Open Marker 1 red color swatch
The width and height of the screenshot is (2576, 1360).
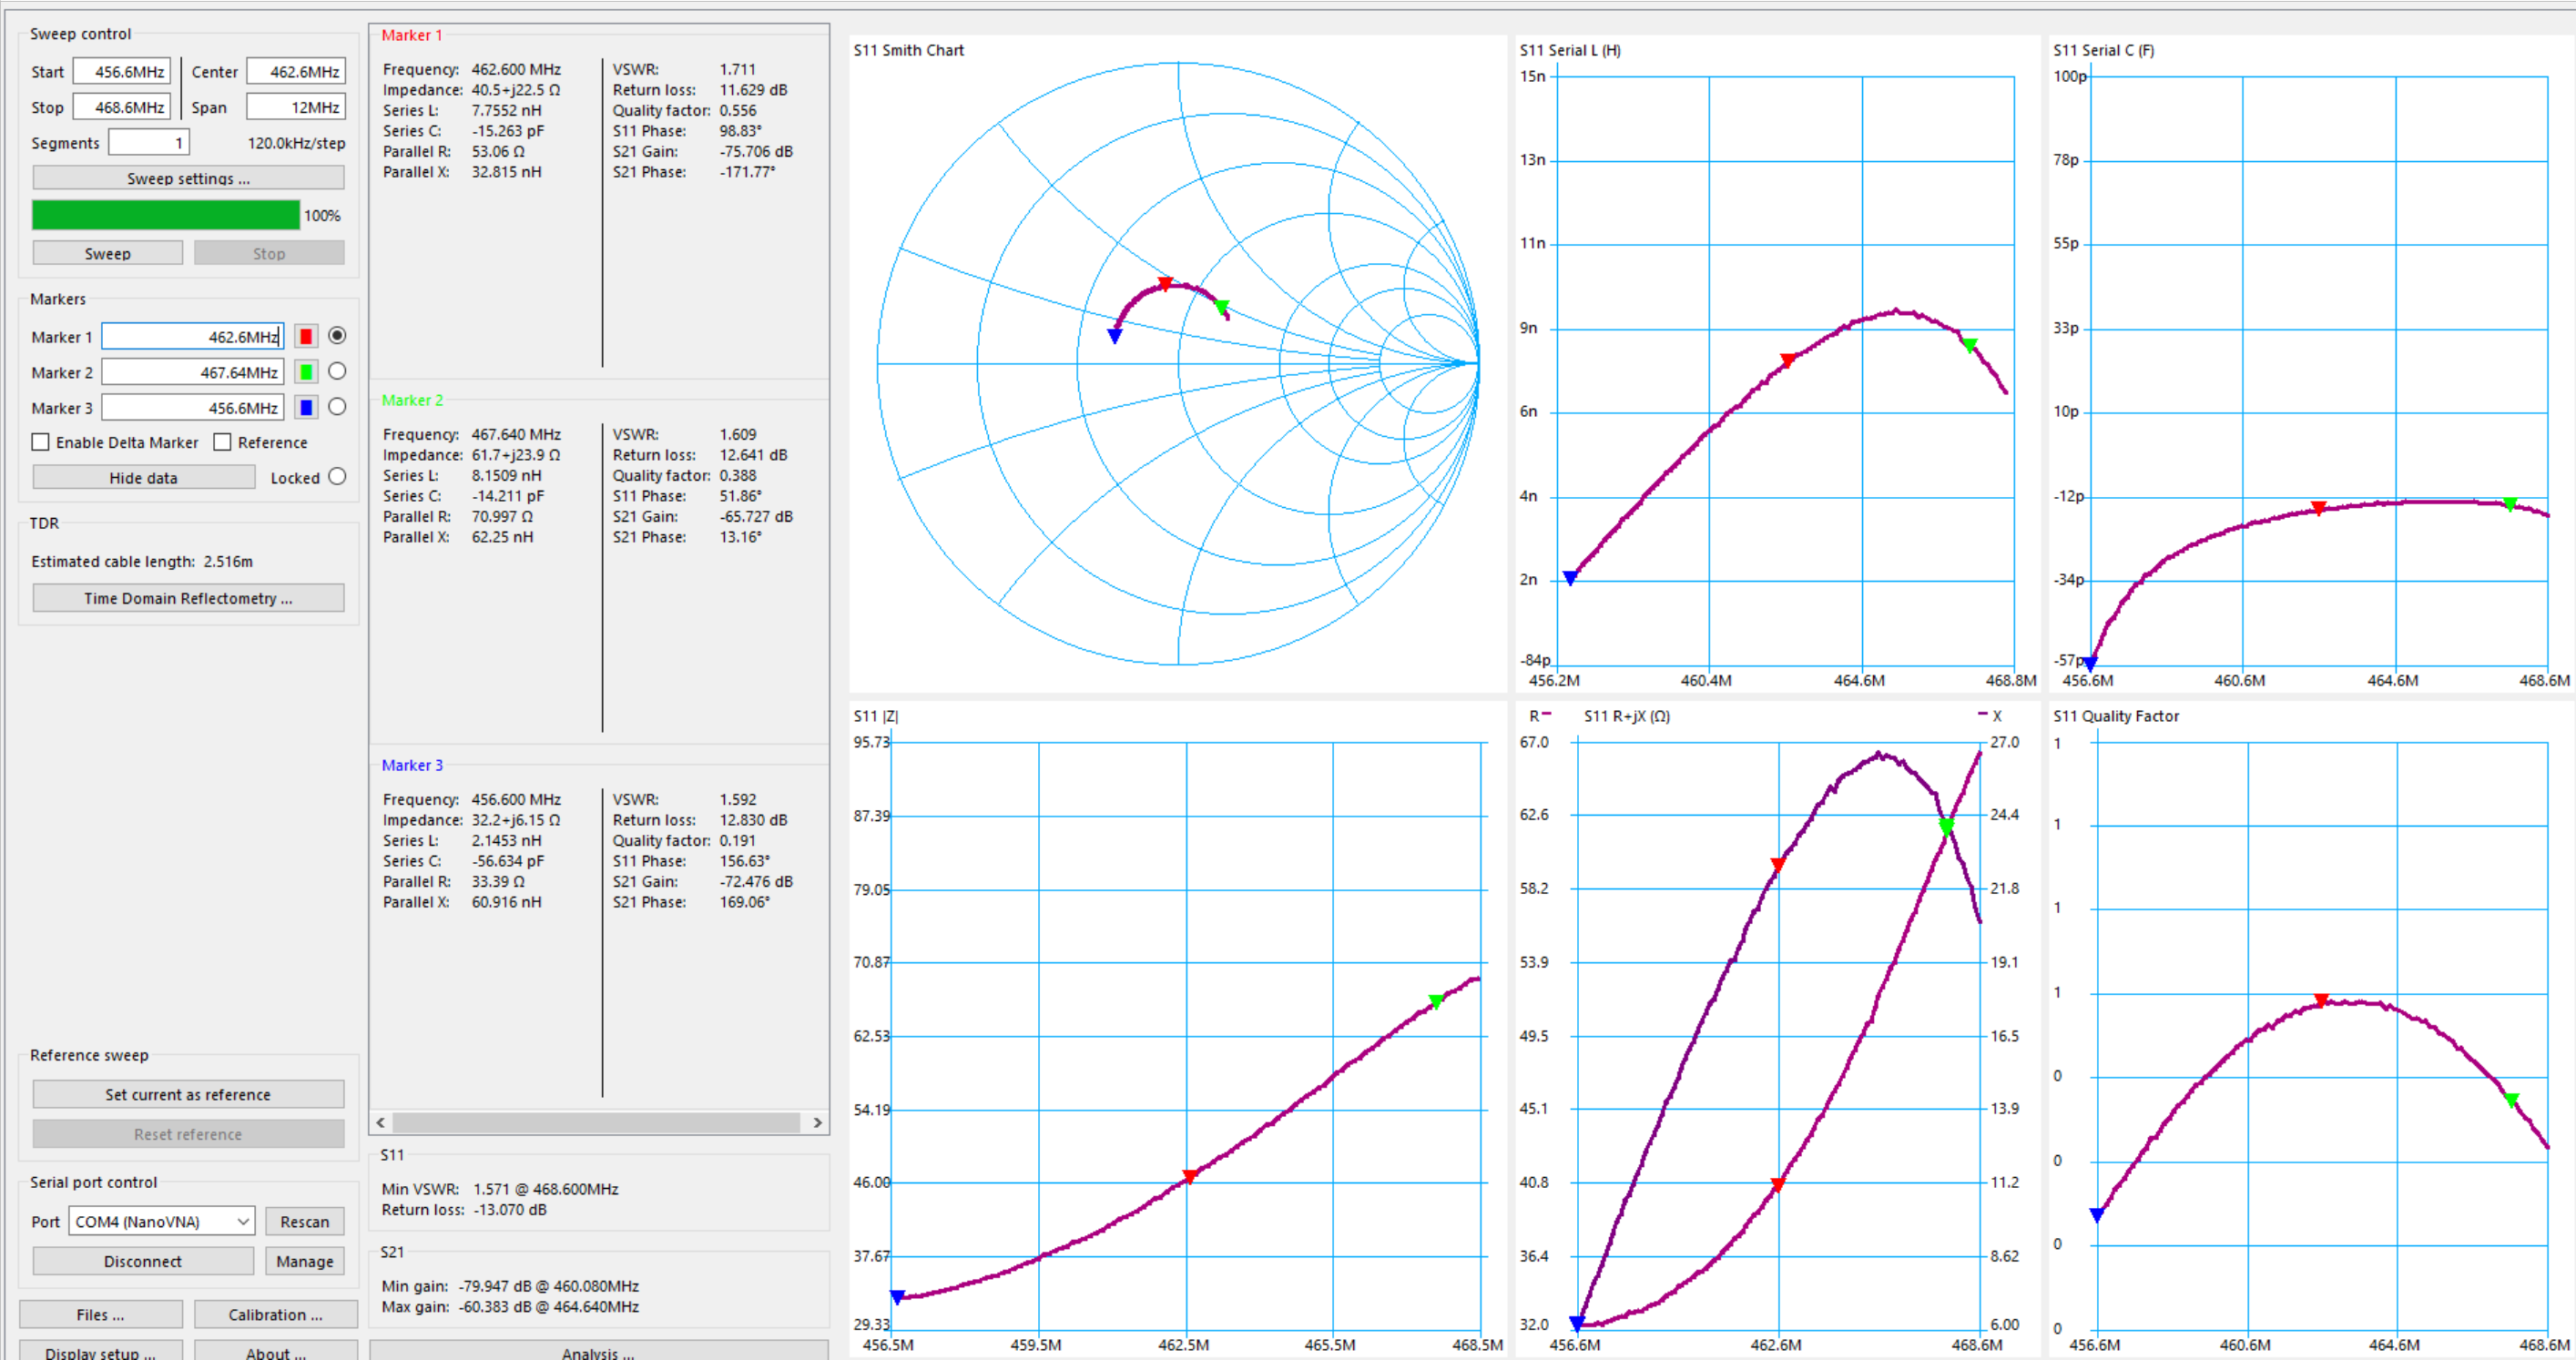tap(306, 336)
